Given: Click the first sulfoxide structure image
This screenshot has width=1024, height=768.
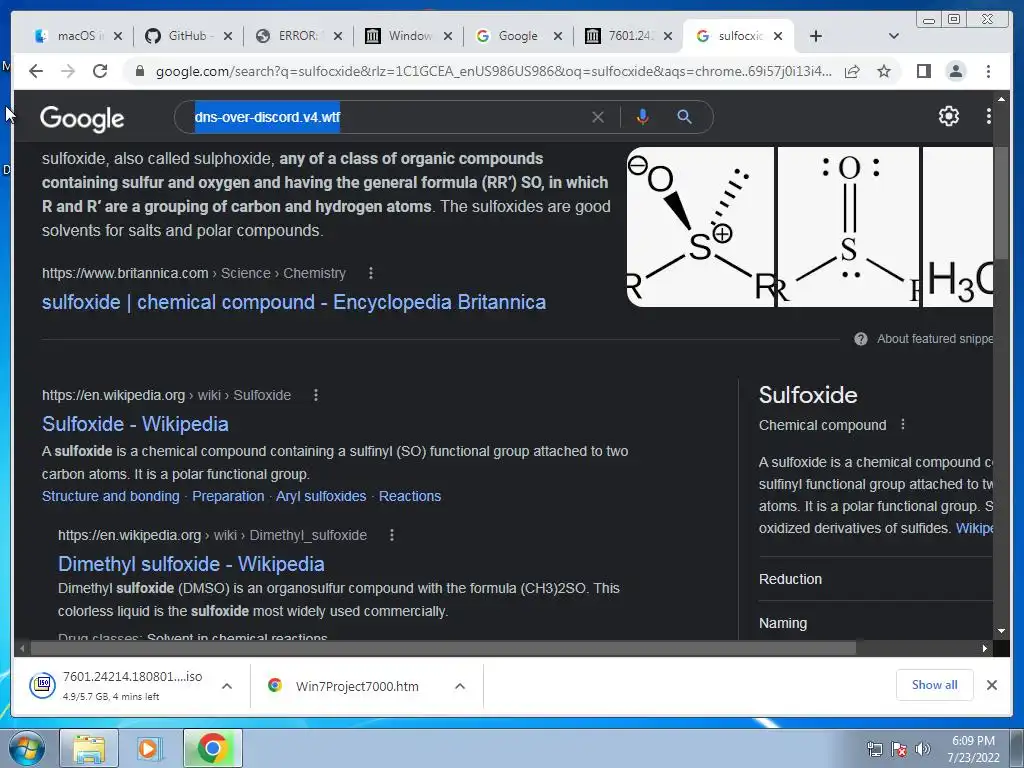Looking at the screenshot, I should tap(700, 227).
